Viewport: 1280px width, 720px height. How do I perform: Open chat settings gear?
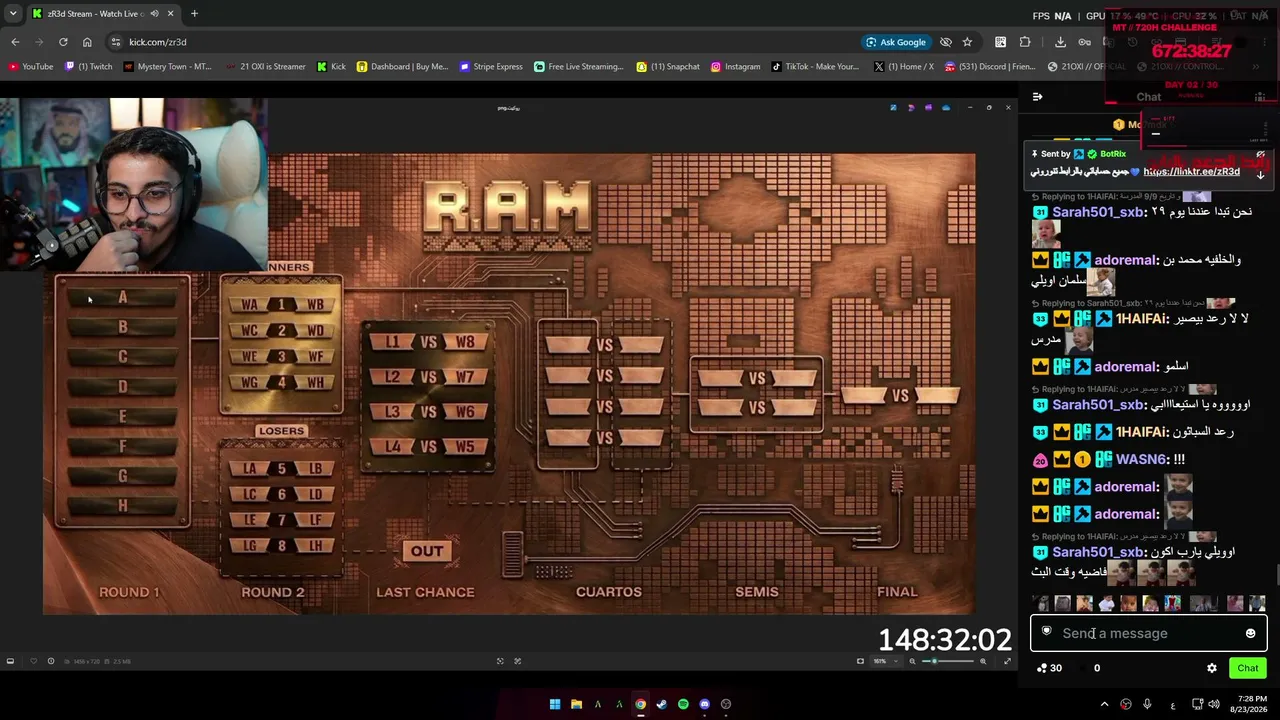pyautogui.click(x=1212, y=668)
